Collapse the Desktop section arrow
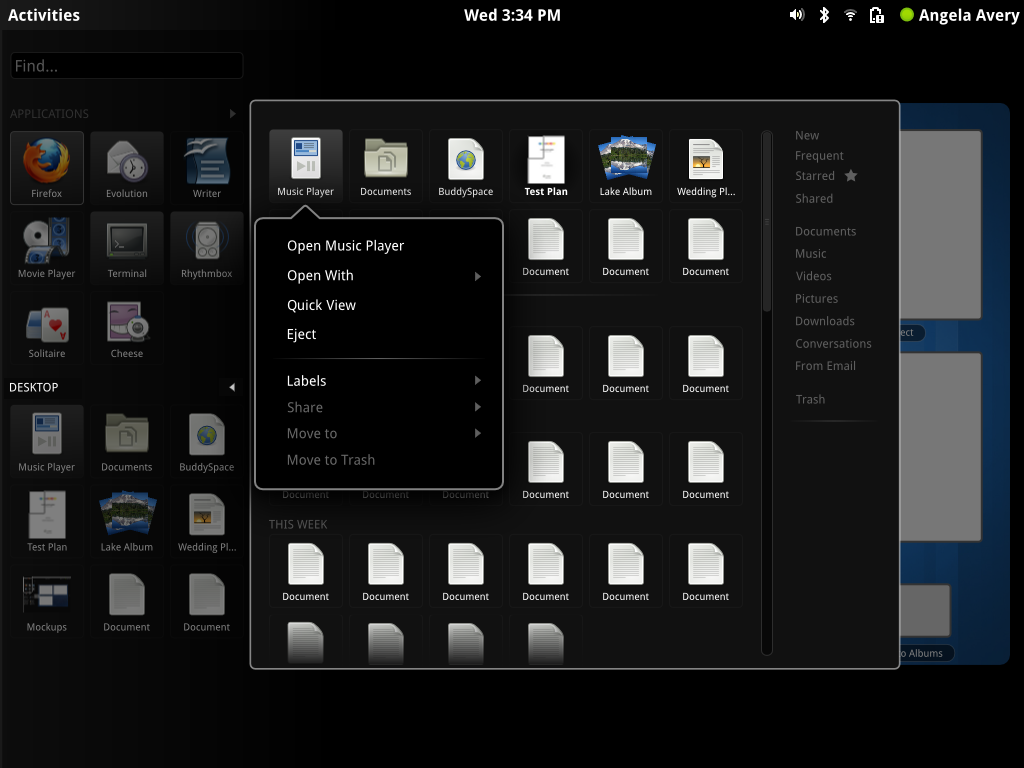The height and width of the screenshot is (768, 1024). point(232,386)
